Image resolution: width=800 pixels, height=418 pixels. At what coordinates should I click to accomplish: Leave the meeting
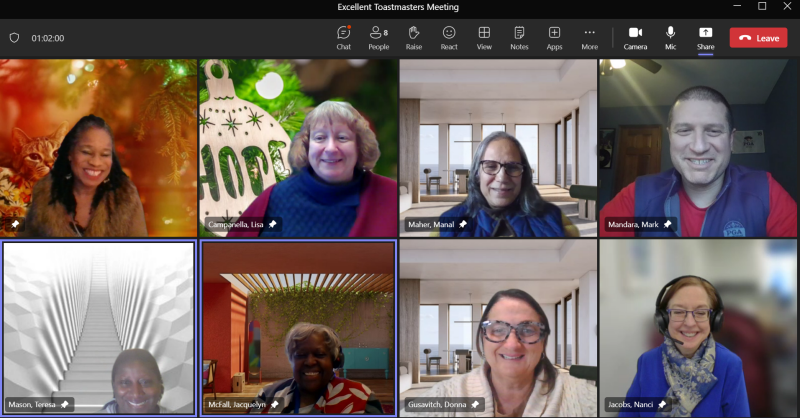tap(759, 38)
